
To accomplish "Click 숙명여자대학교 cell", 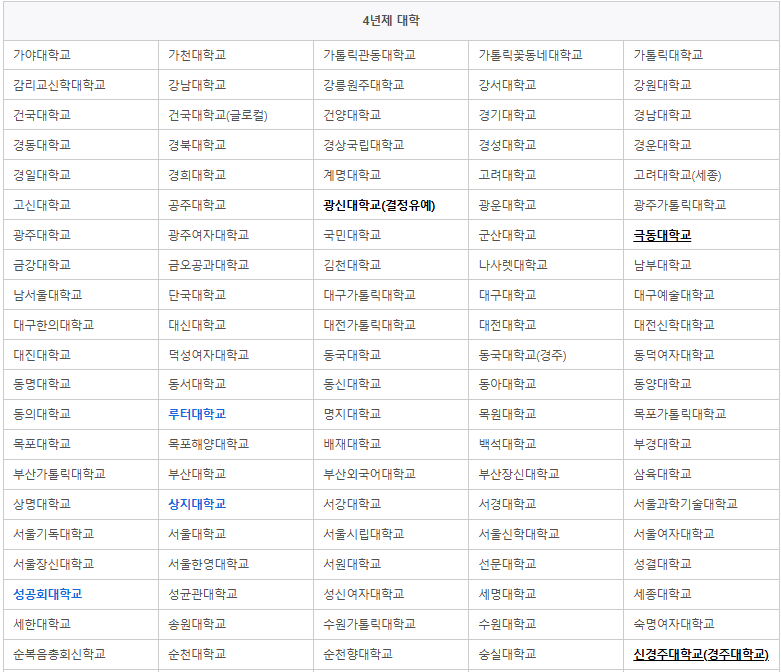I will (701, 624).
